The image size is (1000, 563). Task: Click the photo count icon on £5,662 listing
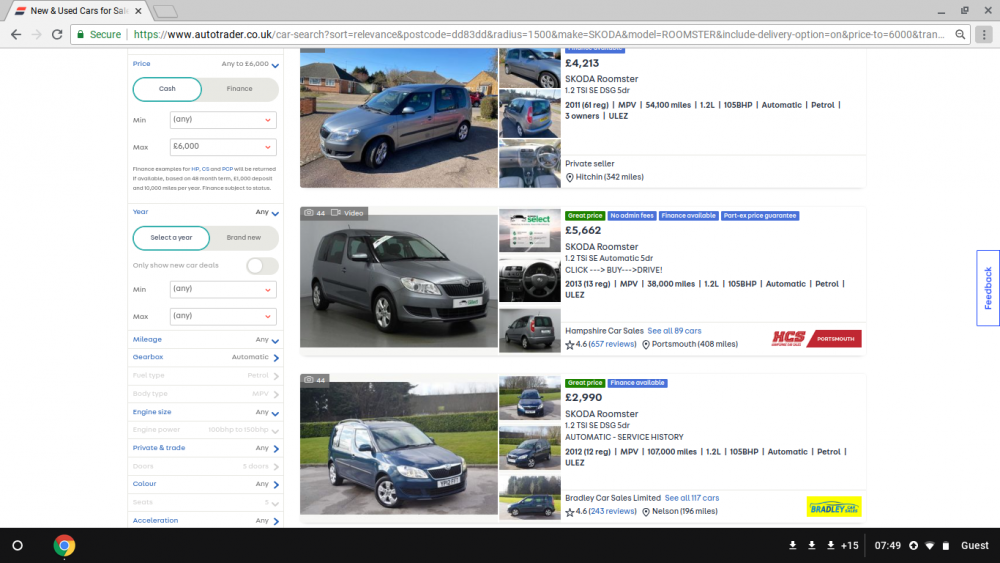(x=309, y=213)
